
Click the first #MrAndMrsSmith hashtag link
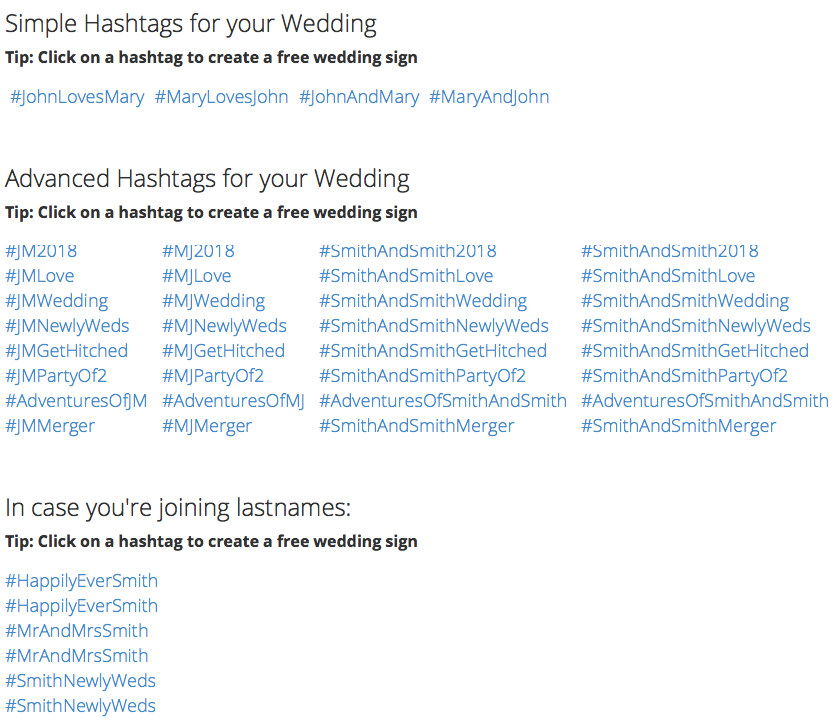(x=77, y=631)
